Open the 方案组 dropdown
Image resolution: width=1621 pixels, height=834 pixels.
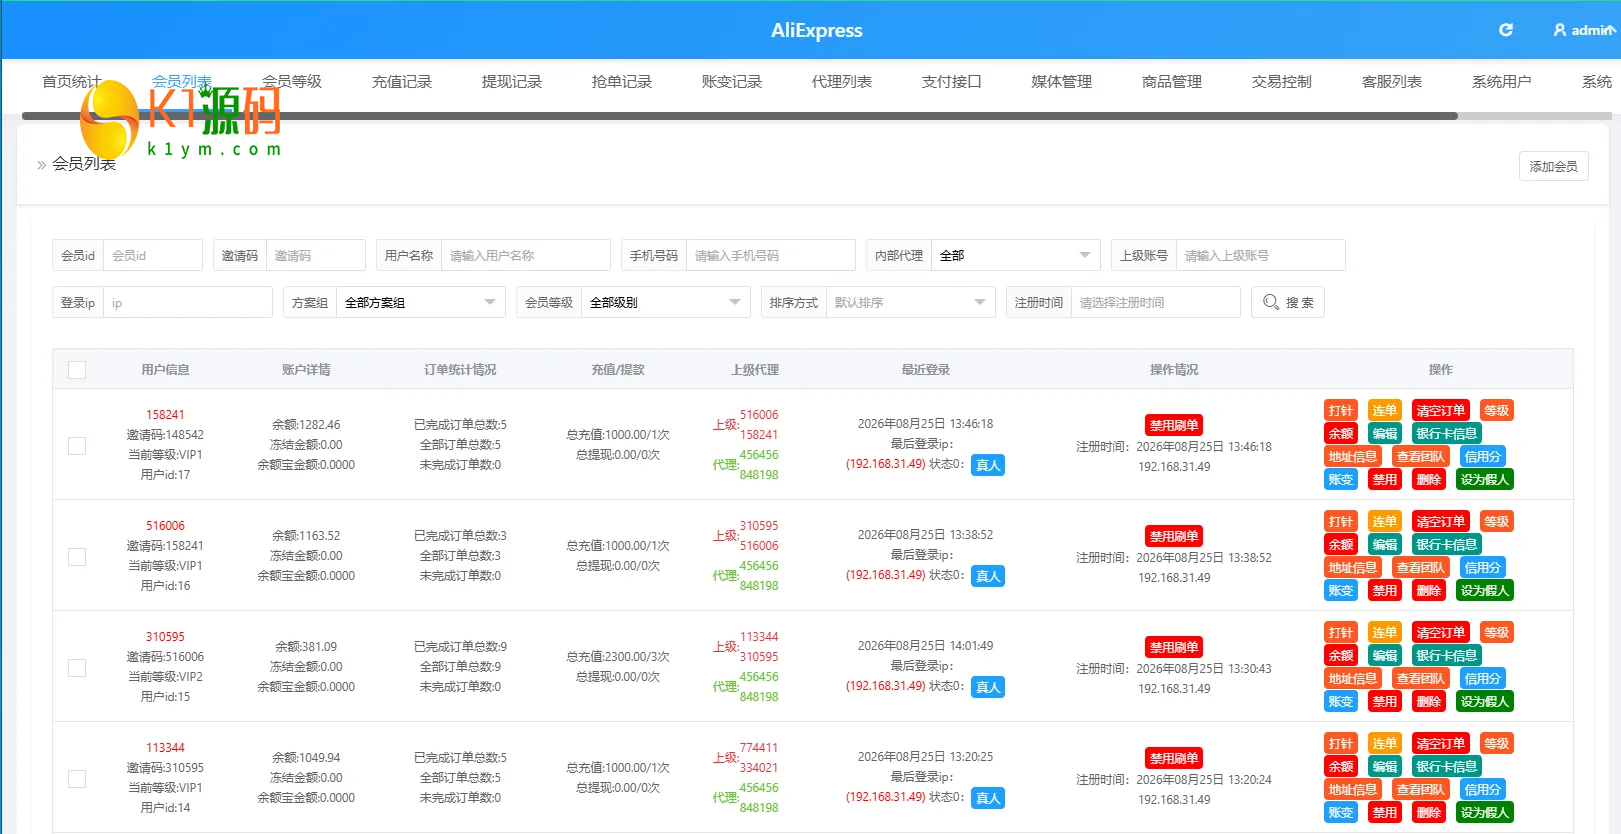pos(420,302)
